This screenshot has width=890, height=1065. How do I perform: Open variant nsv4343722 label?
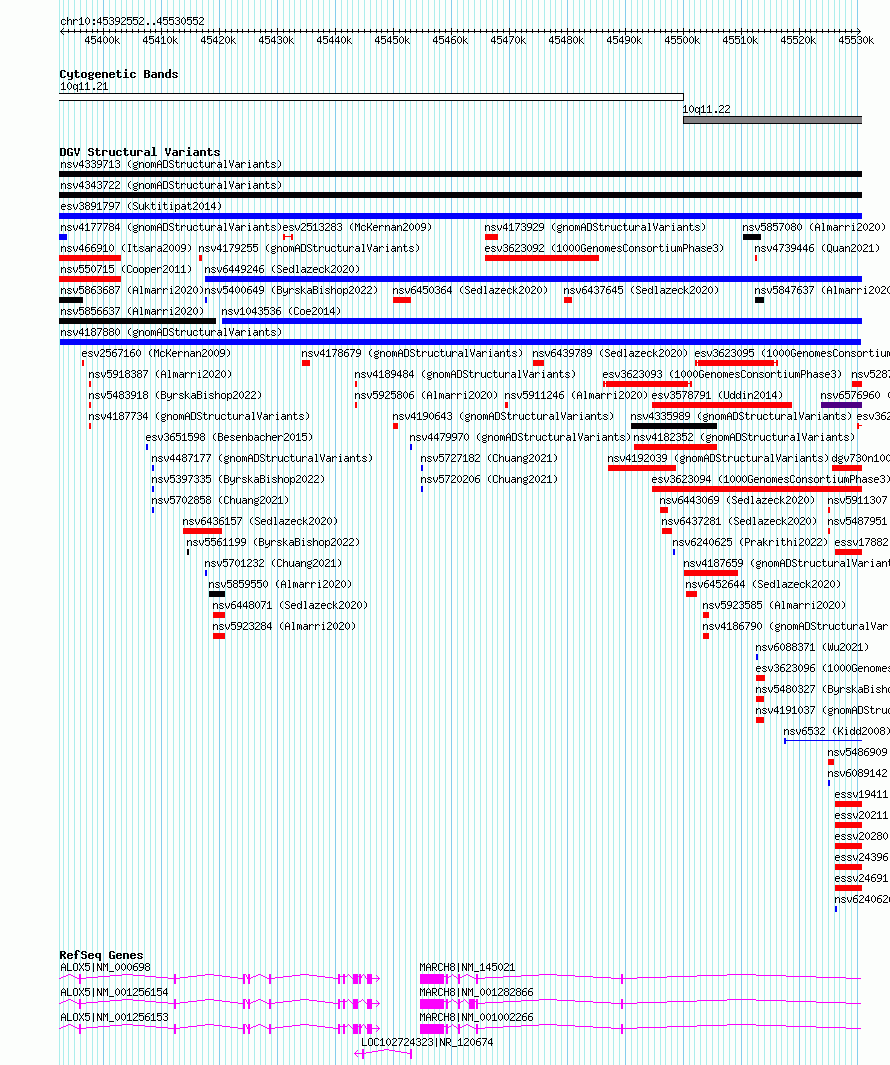pyautogui.click(x=171, y=185)
